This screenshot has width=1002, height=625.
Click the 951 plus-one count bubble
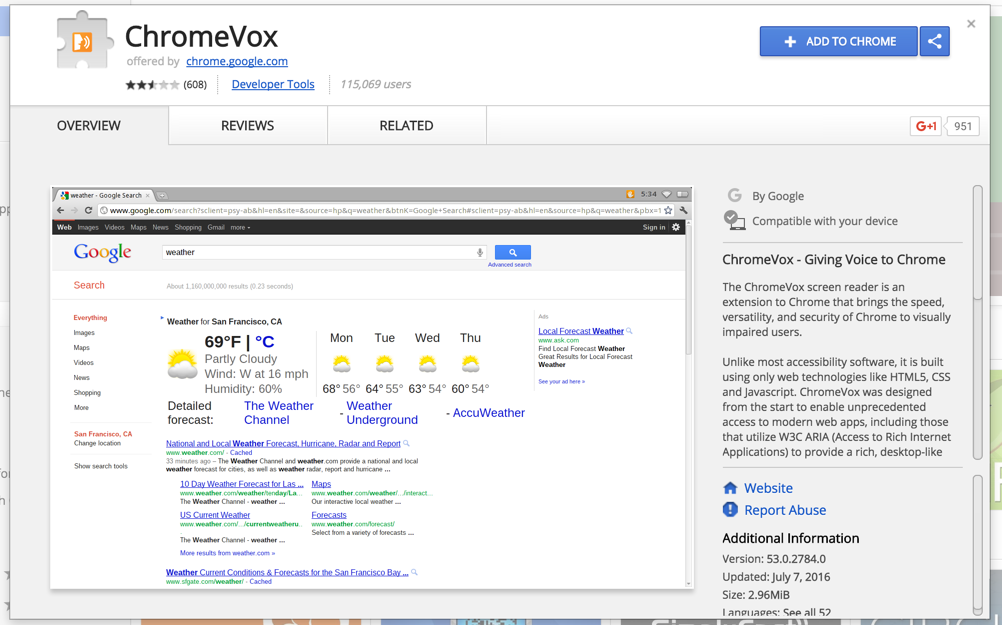point(962,126)
